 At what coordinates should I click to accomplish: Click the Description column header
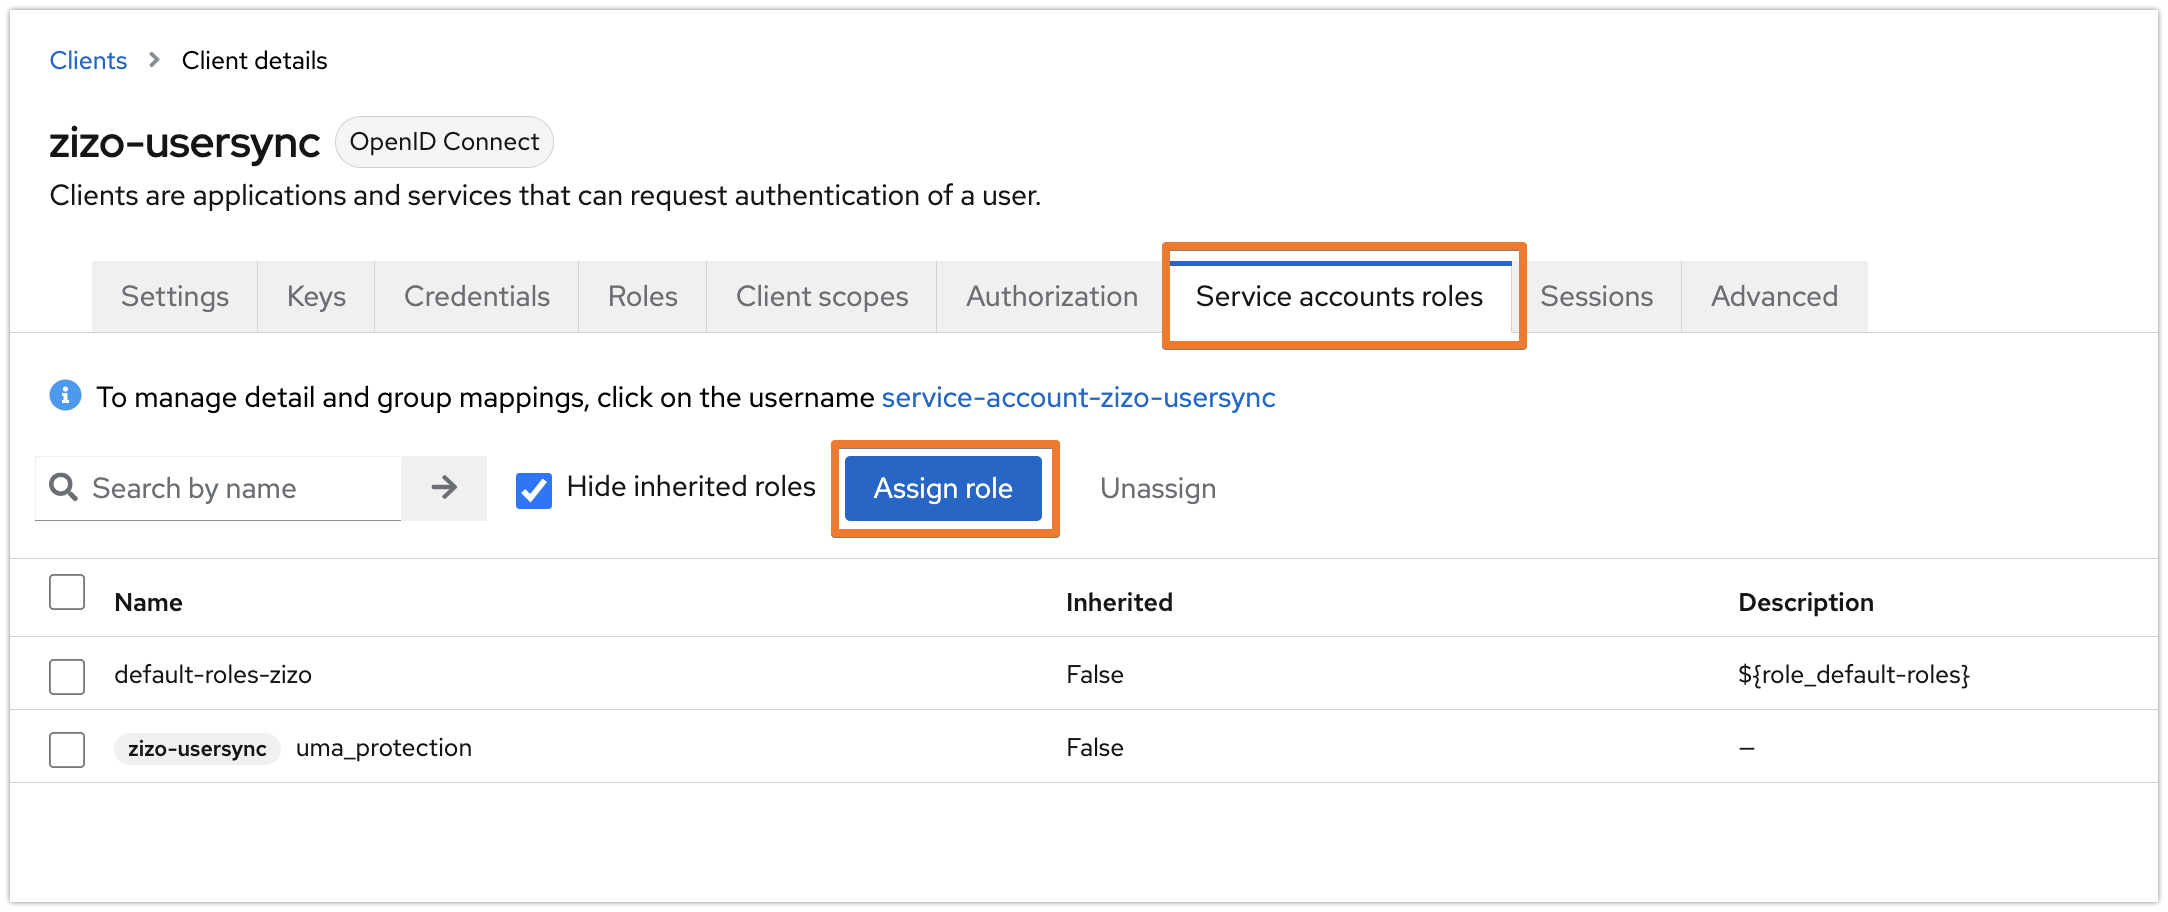(x=1806, y=602)
